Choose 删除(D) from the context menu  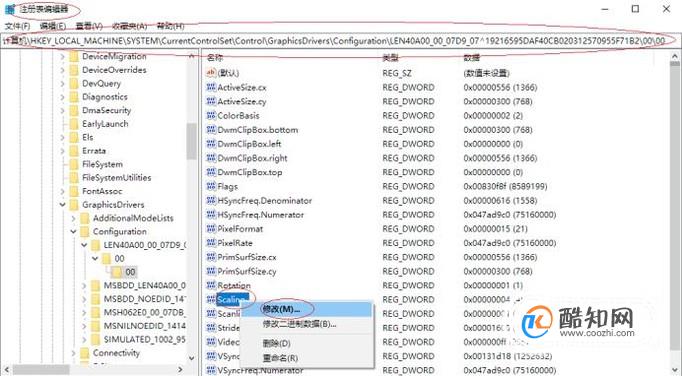pyautogui.click(x=307, y=343)
